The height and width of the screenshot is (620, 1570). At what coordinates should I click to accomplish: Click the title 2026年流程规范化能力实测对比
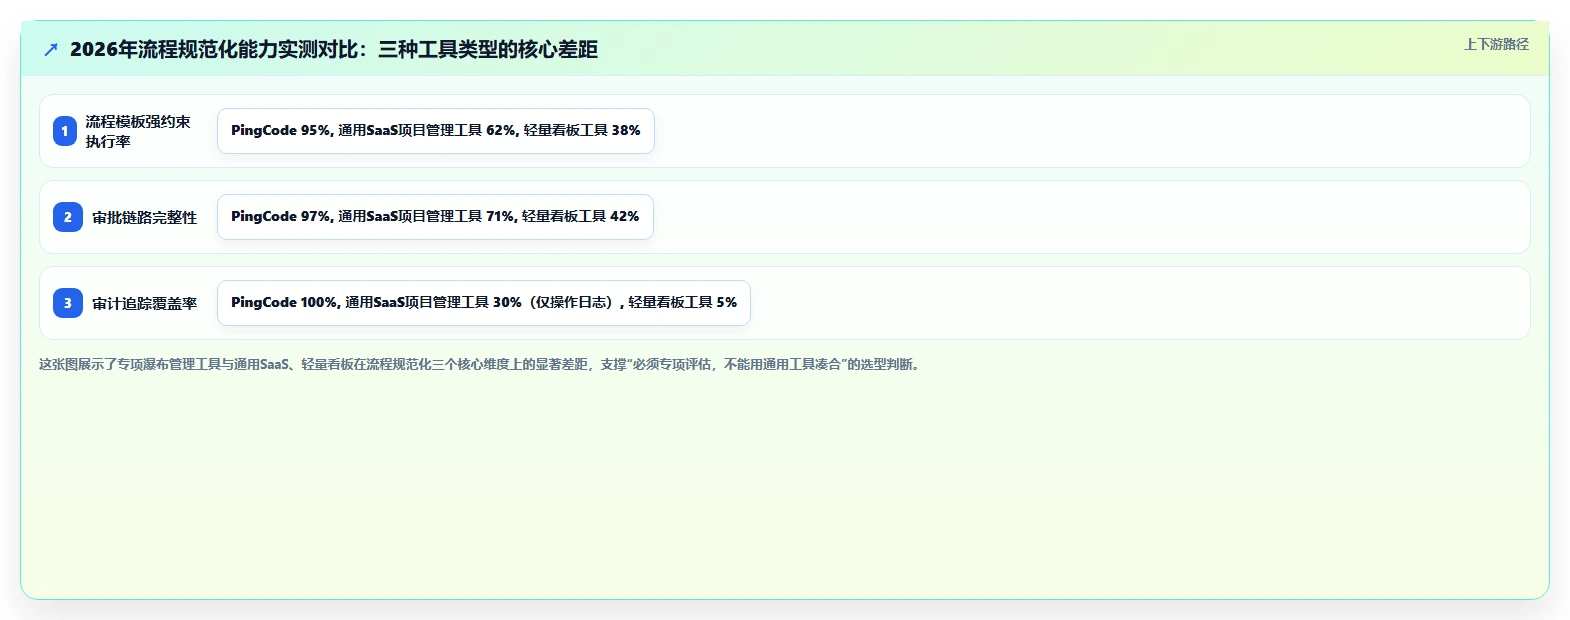(x=333, y=49)
